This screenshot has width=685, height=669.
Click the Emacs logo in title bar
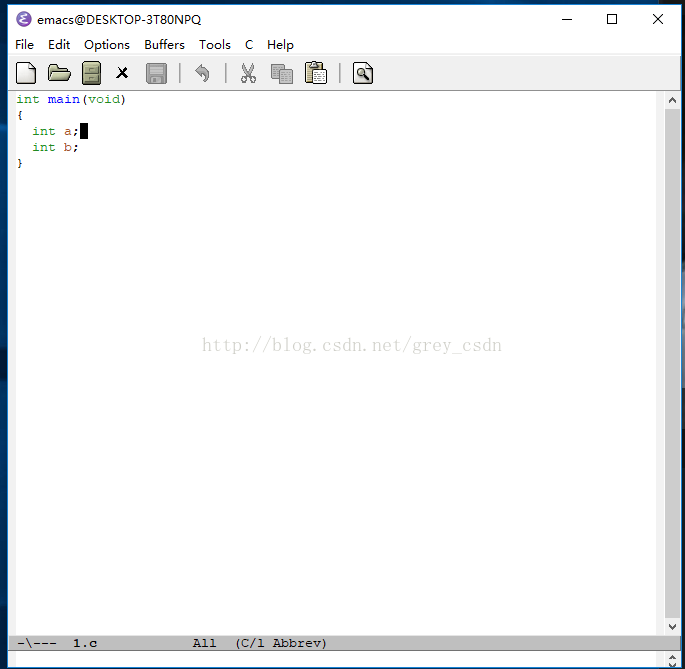click(24, 19)
